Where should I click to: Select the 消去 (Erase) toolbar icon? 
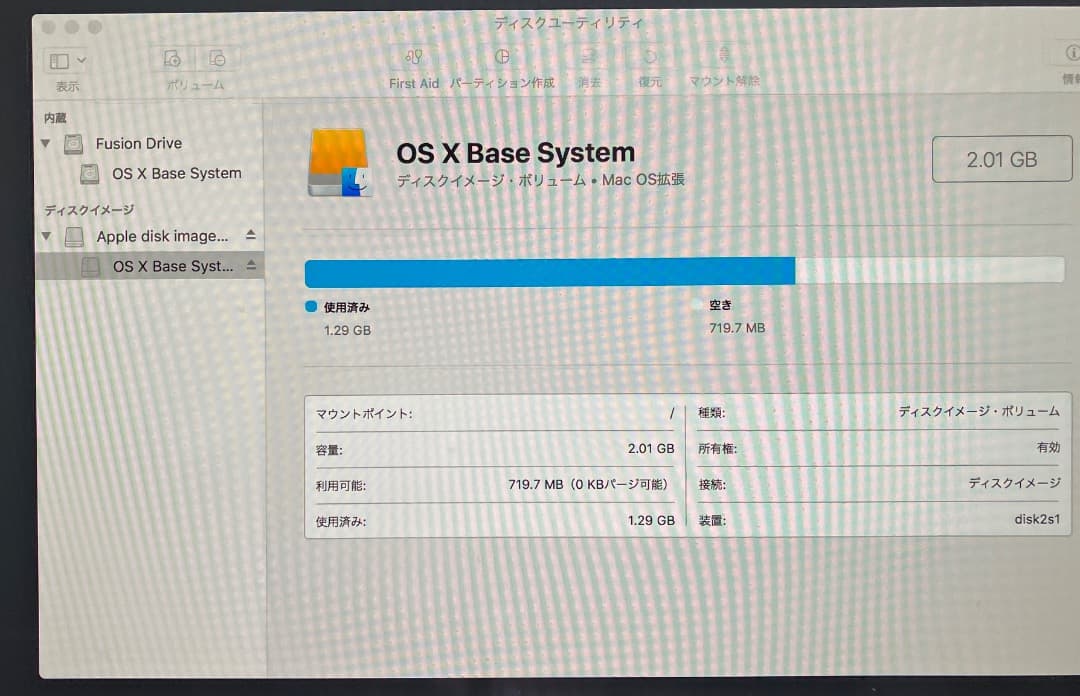coord(589,58)
